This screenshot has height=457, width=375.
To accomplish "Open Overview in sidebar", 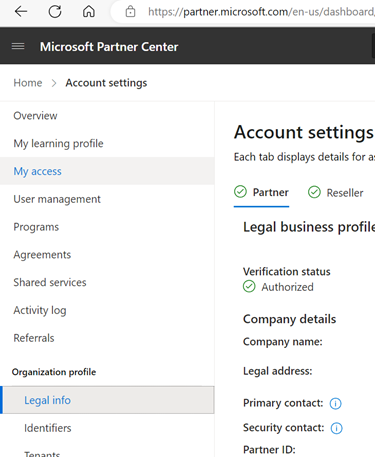I will tap(107, 116).
